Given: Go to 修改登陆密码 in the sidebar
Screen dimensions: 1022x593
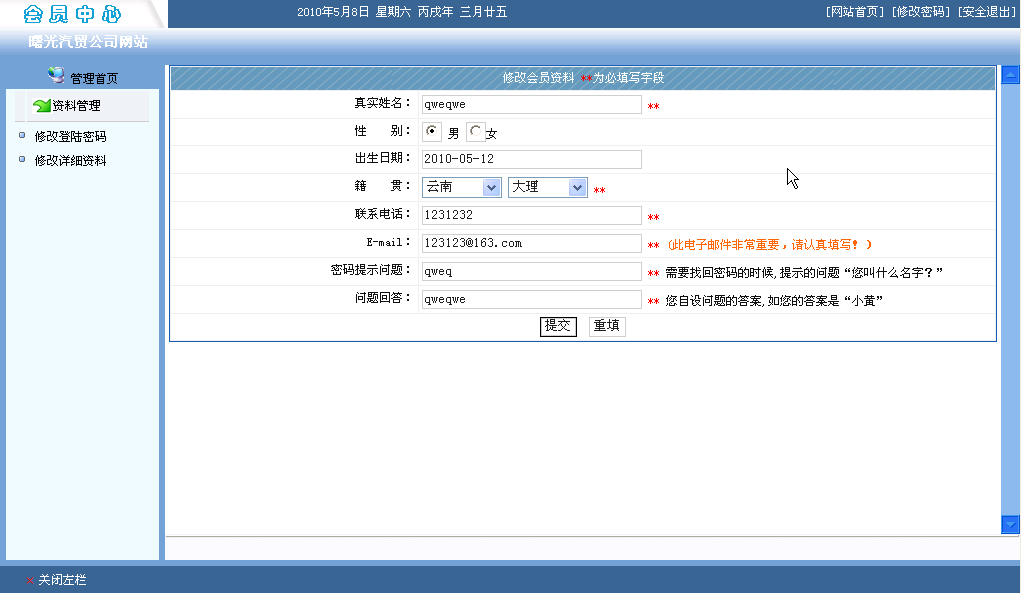Looking at the screenshot, I should coord(70,136).
